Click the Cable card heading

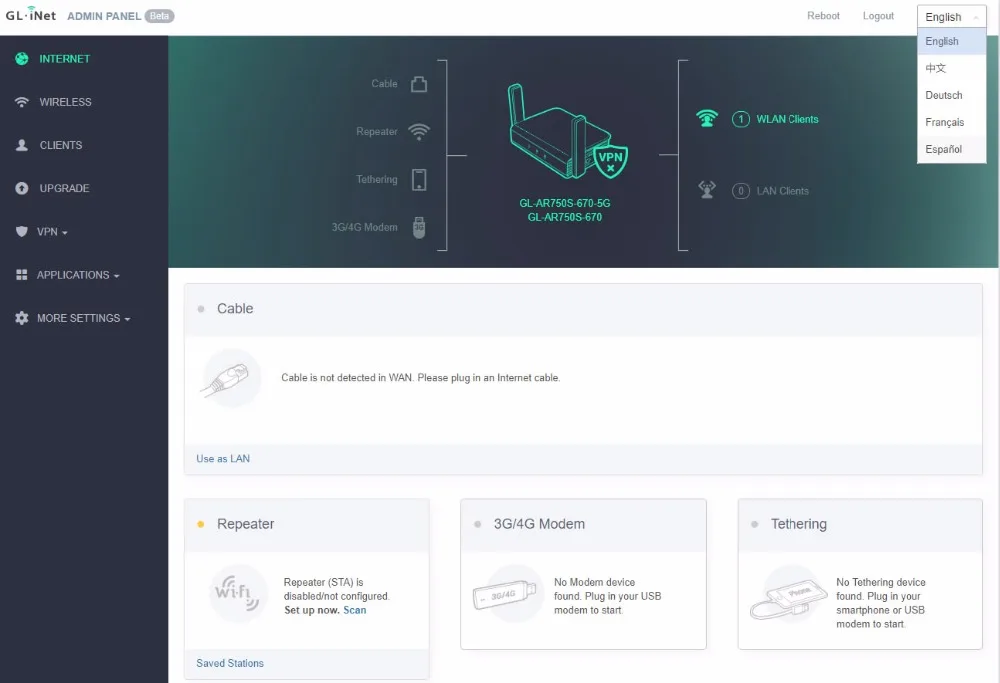(x=235, y=309)
